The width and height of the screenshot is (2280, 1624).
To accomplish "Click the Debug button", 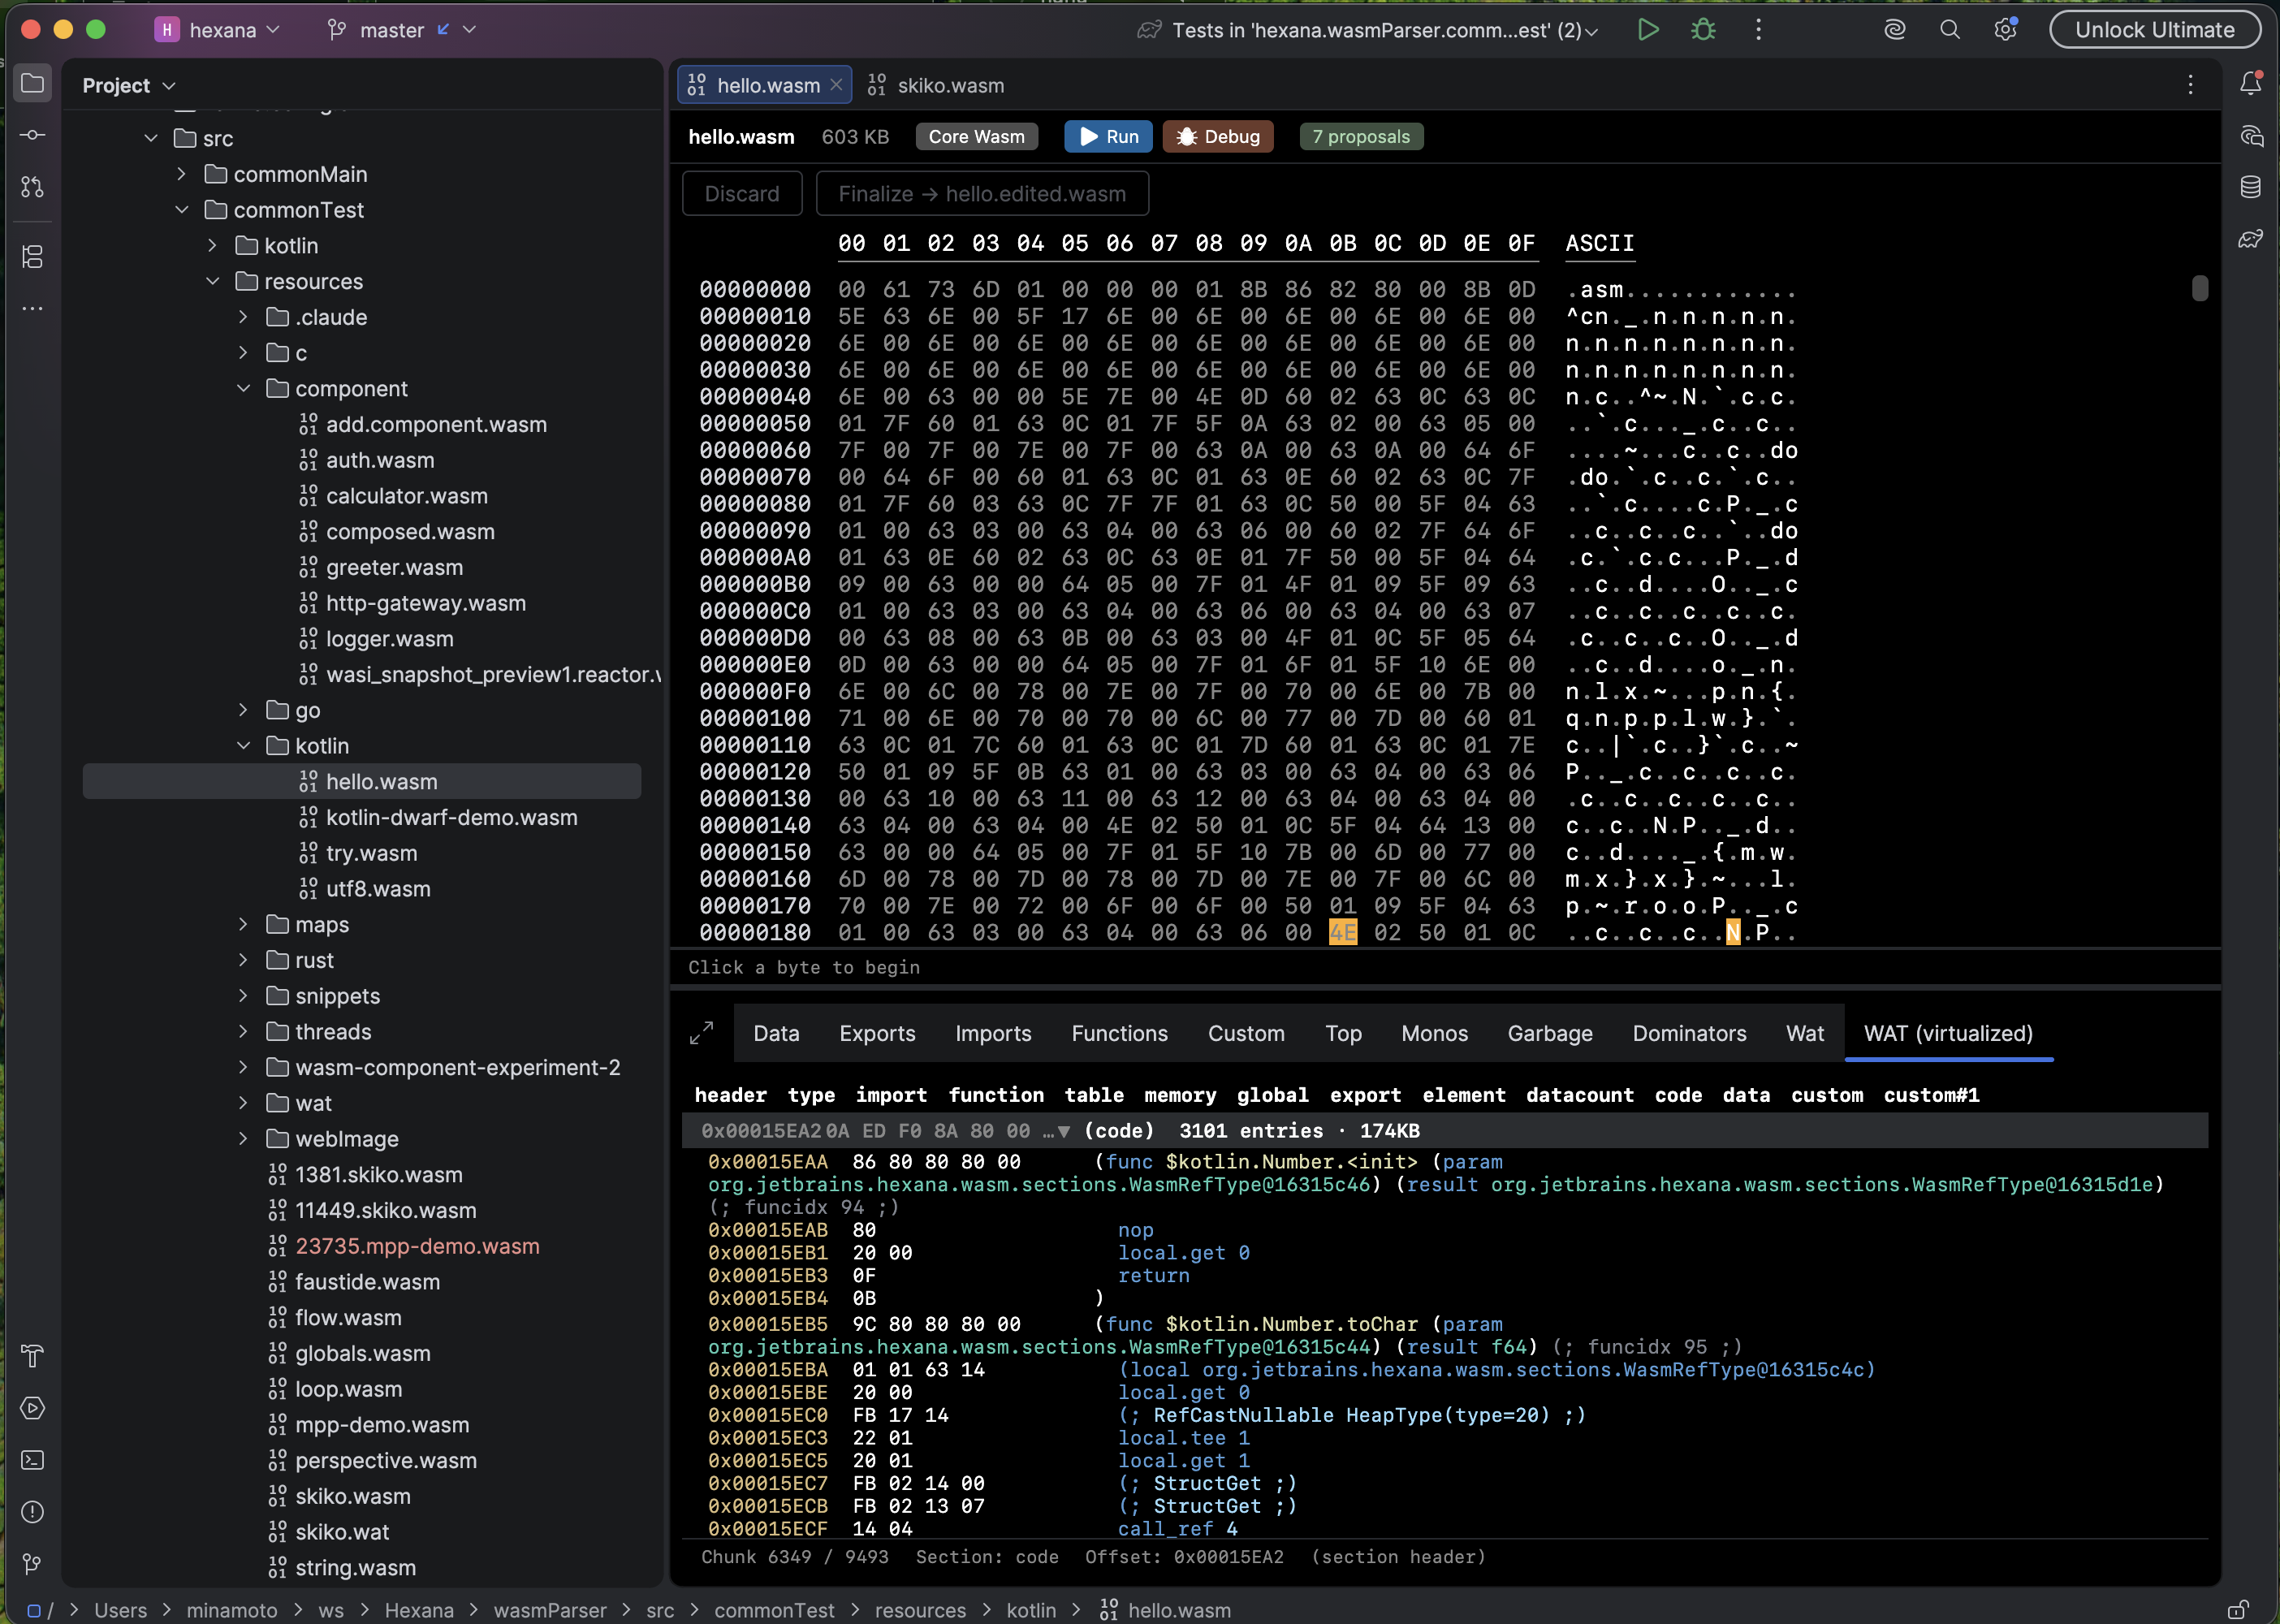I will tap(1217, 136).
